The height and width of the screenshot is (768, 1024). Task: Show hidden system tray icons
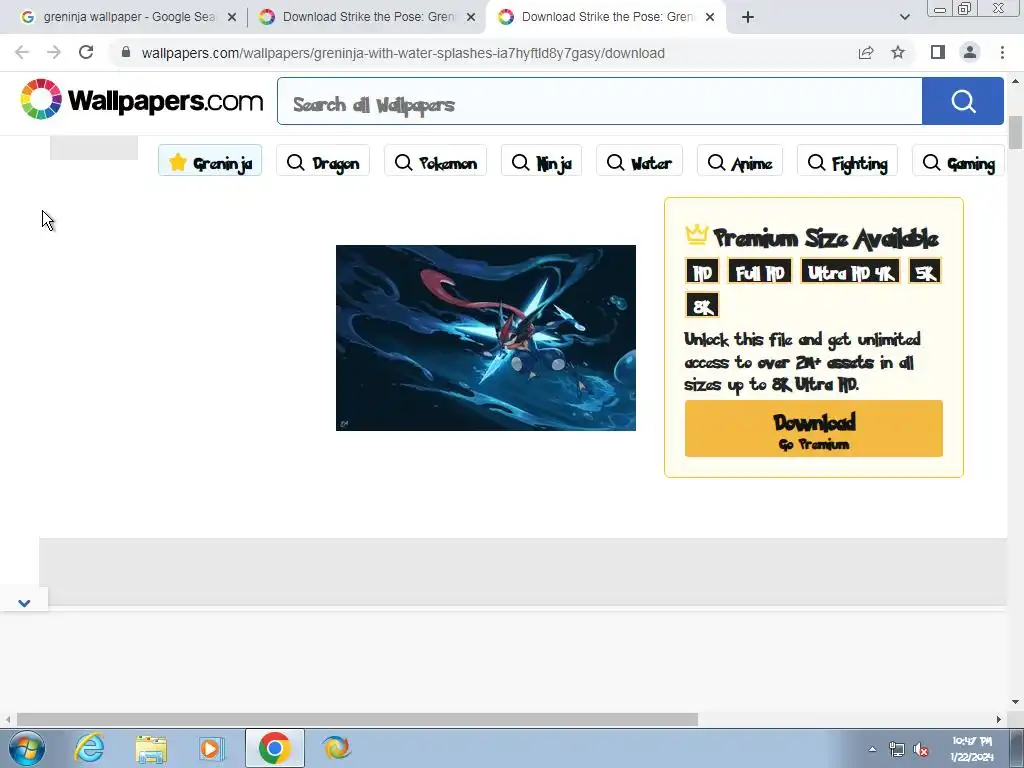coord(872,749)
